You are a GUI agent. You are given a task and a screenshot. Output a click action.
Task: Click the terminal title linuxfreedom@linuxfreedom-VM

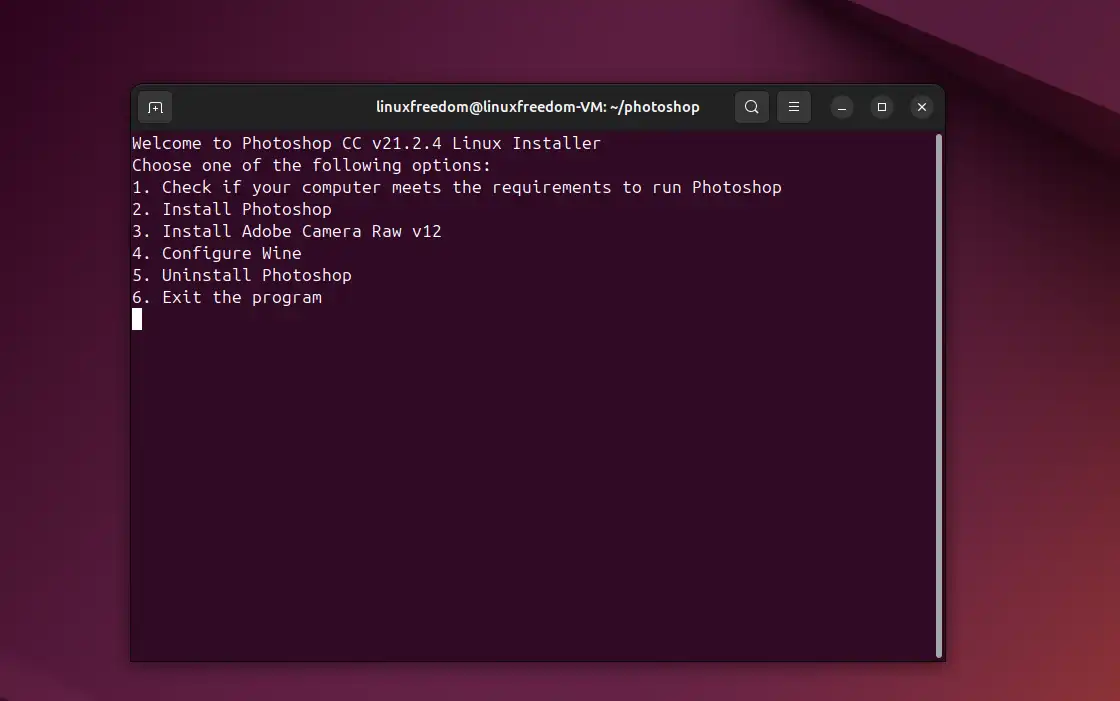pyautogui.click(x=537, y=107)
